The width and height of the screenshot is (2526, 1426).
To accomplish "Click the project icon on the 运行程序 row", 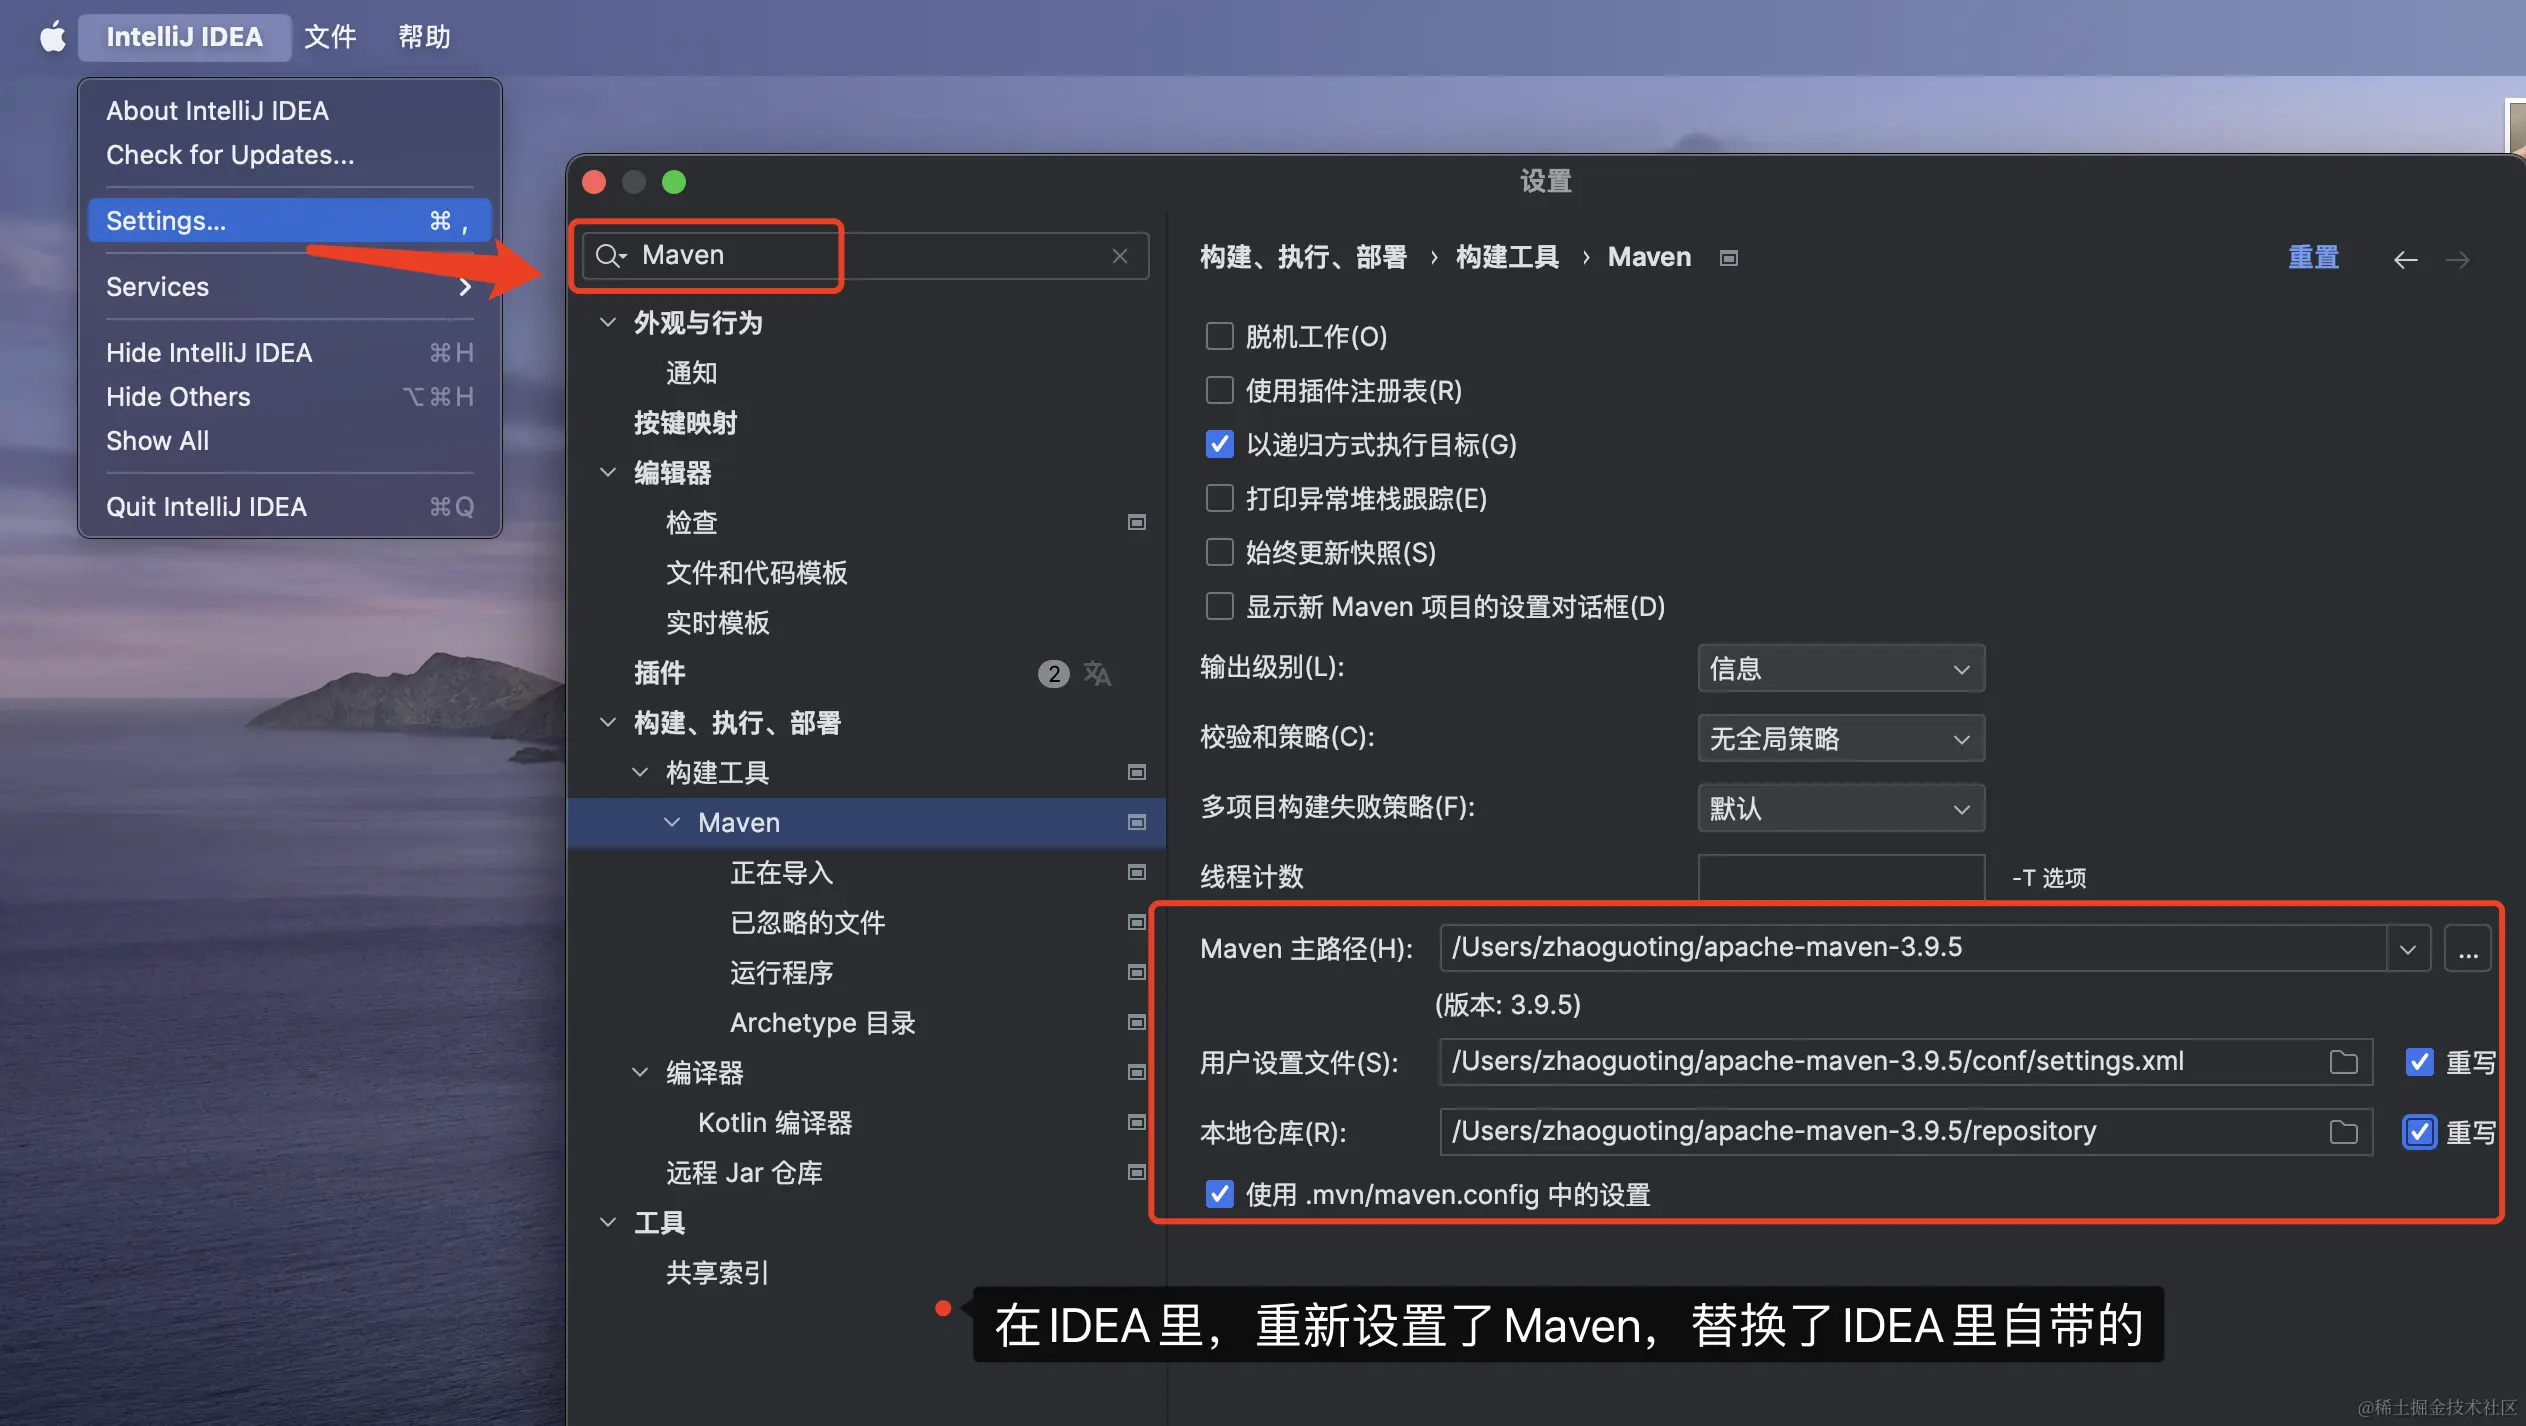I will [x=1137, y=972].
